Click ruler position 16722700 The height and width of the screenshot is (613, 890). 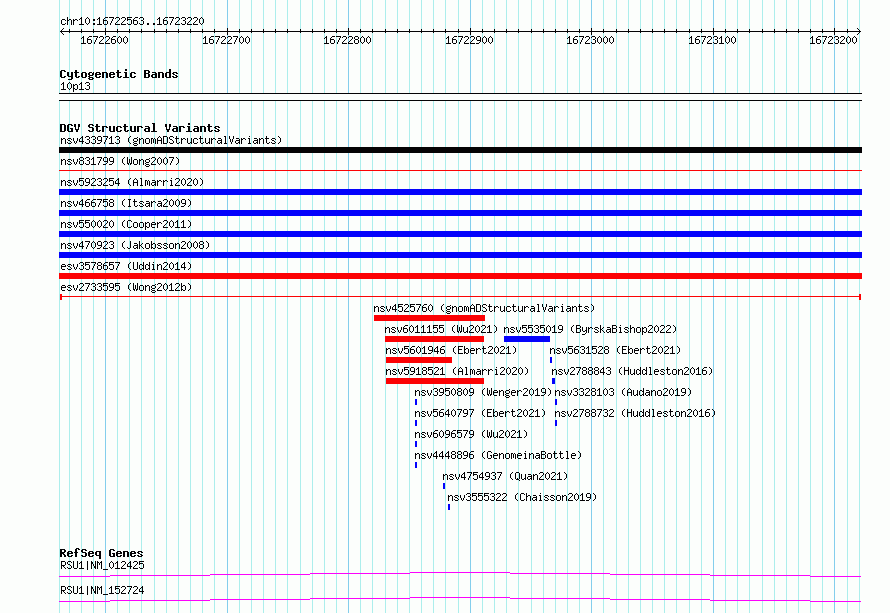(226, 40)
